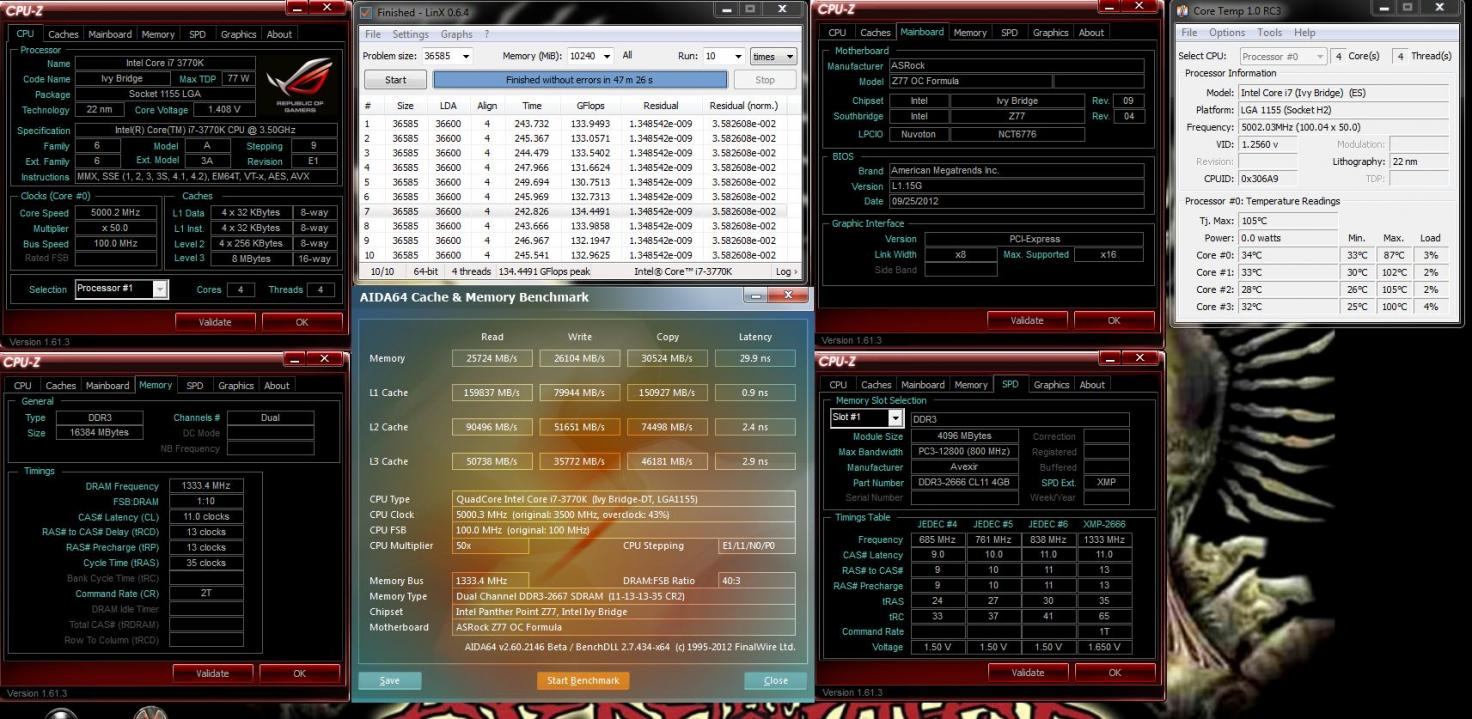The height and width of the screenshot is (719, 1472).
Task: Open the Settings menu in LinX
Action: click(410, 34)
